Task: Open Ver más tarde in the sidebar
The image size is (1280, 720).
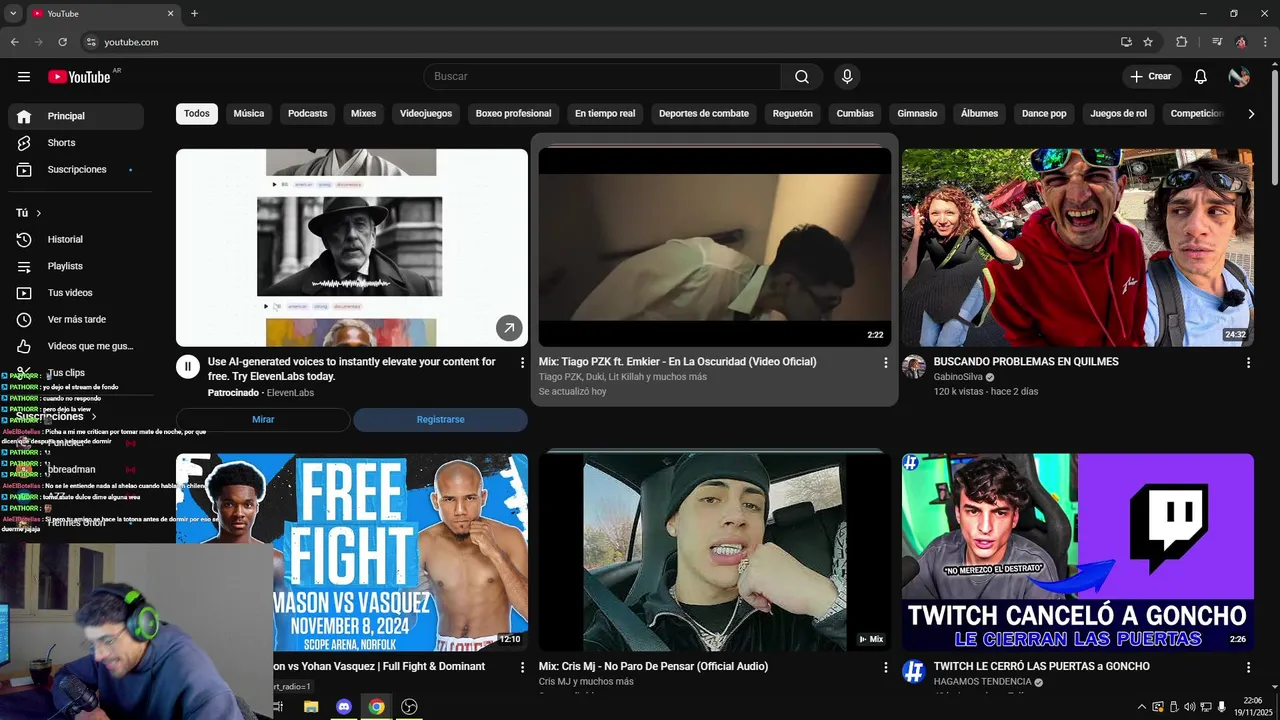Action: pyautogui.click(x=76, y=320)
